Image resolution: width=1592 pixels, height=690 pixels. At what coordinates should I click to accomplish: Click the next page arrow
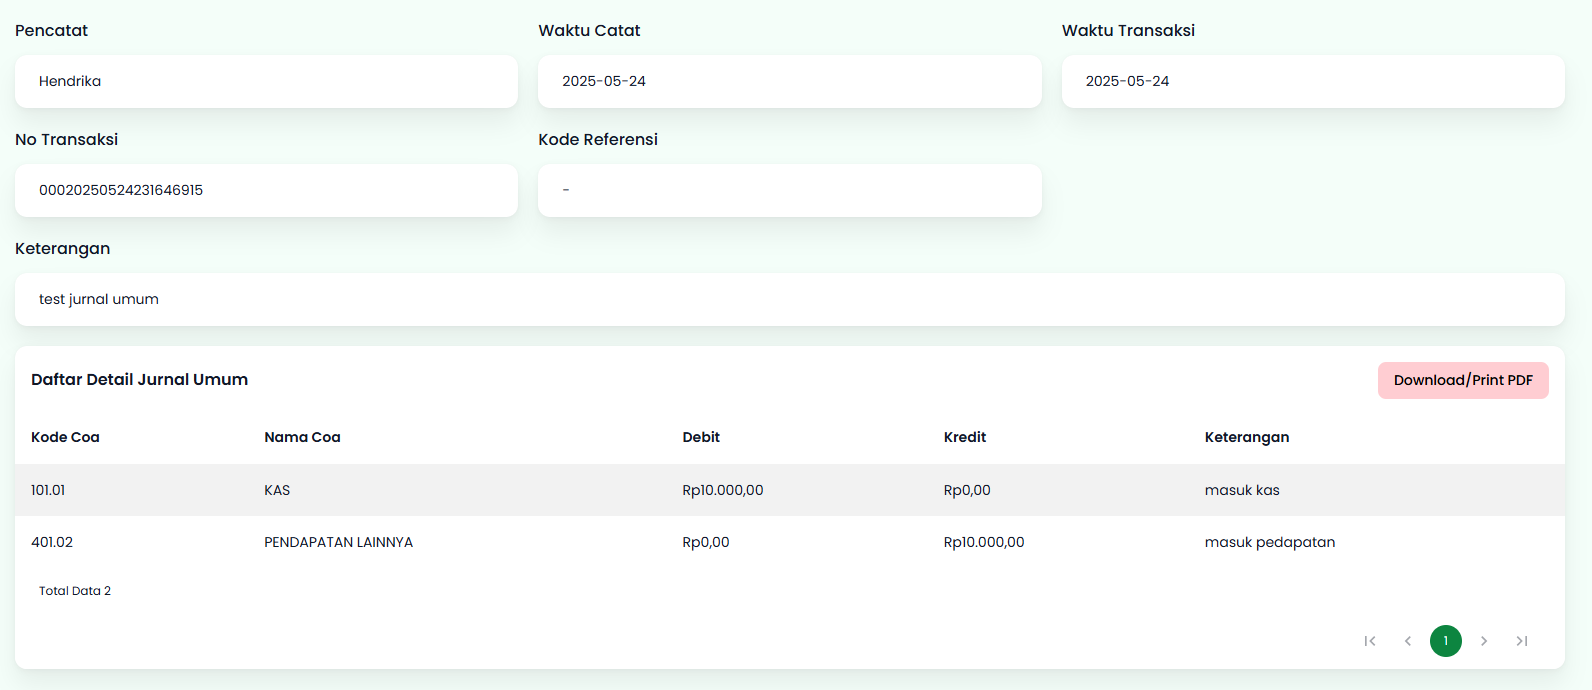[1484, 641]
